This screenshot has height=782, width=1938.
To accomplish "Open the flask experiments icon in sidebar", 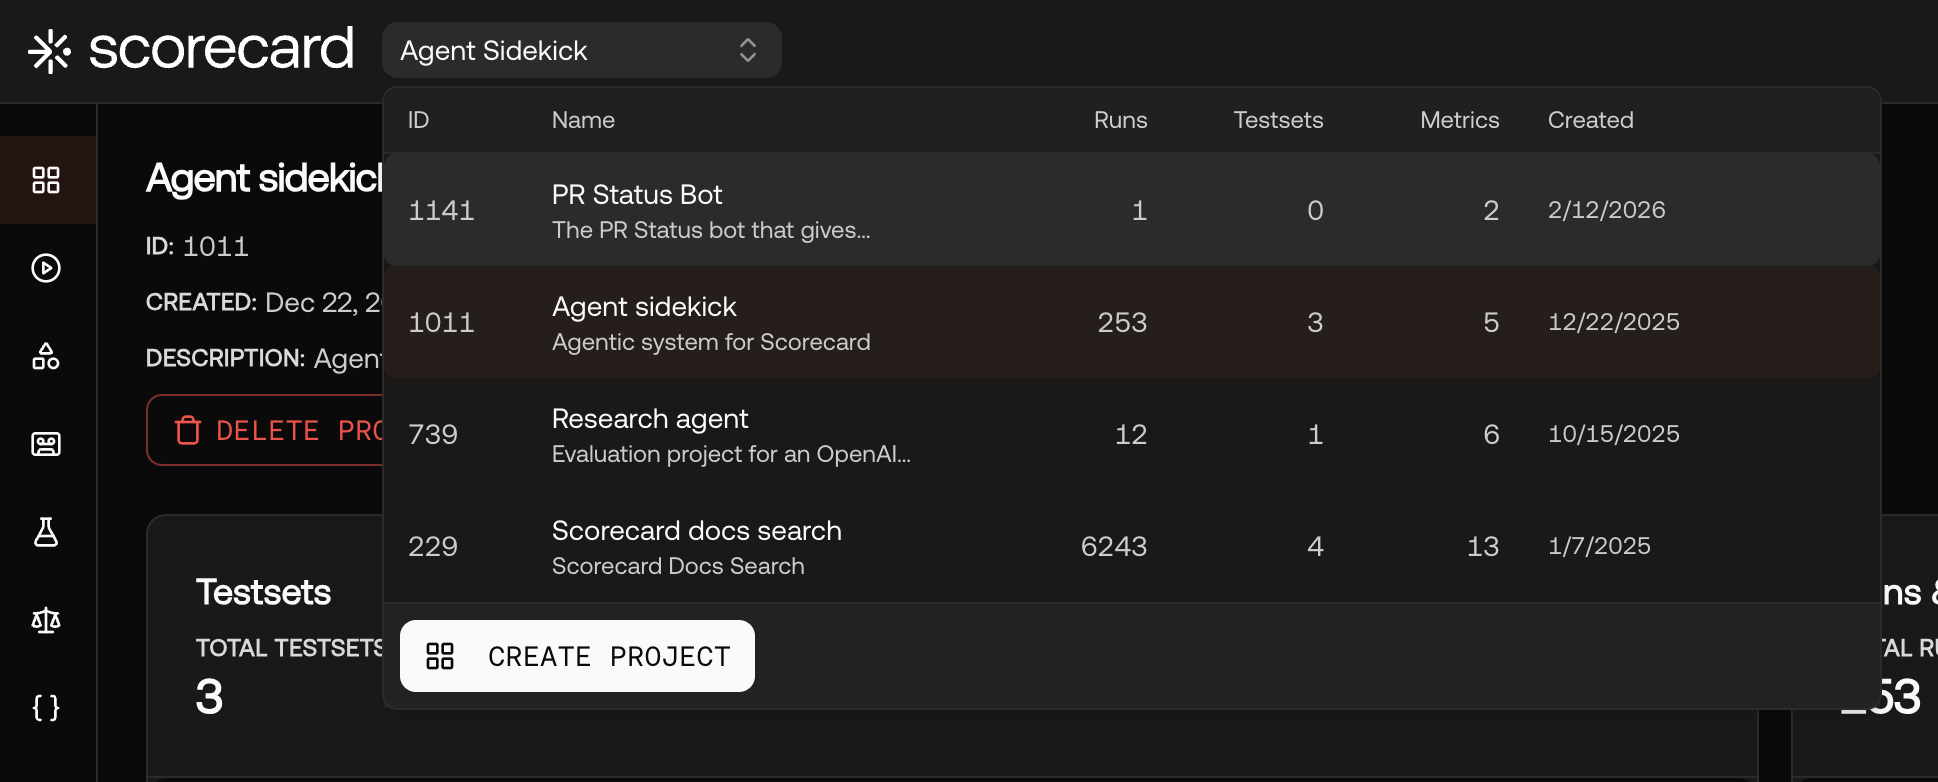I will 46,532.
